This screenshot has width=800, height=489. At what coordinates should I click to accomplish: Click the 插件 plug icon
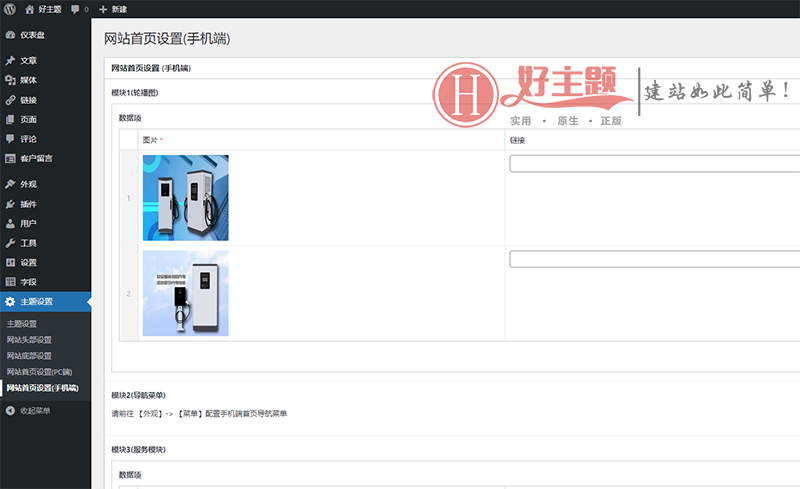(x=10, y=204)
